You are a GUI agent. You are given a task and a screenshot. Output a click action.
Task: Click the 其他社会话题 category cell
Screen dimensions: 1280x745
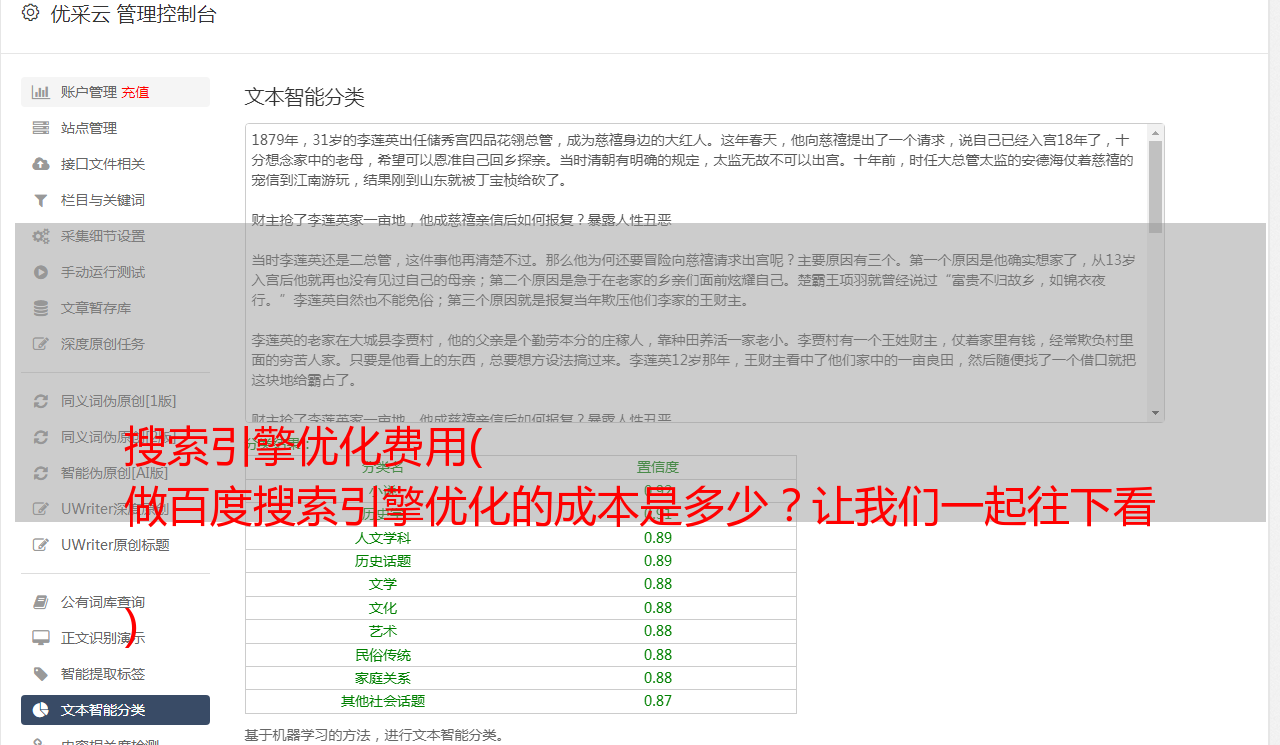383,701
